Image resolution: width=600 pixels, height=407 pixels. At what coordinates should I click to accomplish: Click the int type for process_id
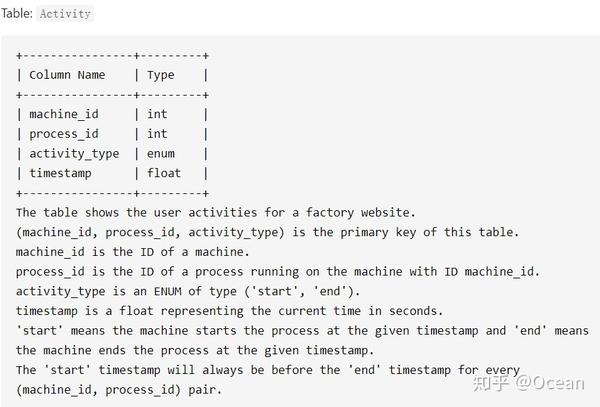pos(157,134)
